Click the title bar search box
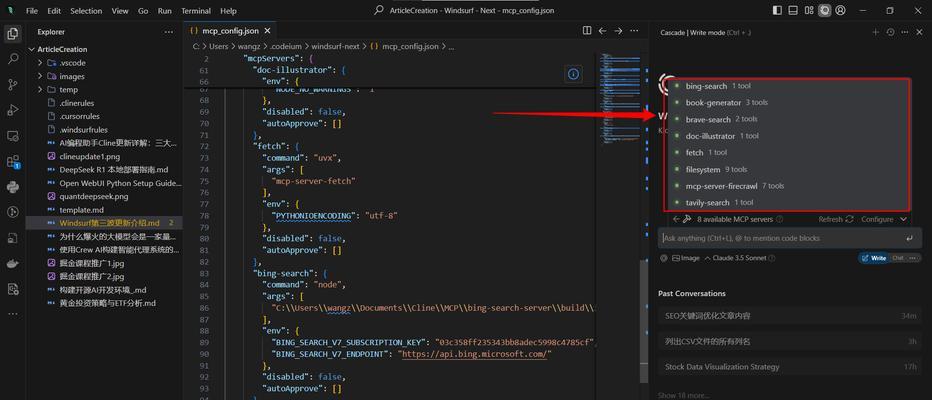This screenshot has width=932, height=400. point(465,11)
